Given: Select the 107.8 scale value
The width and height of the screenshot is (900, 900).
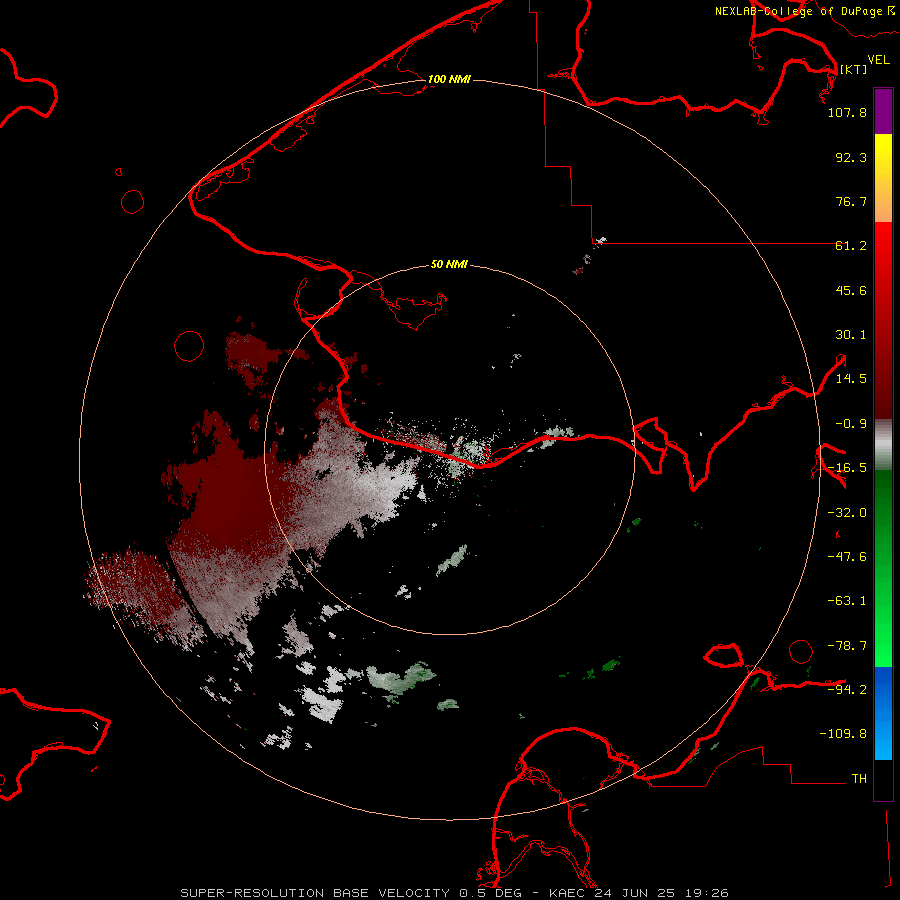Looking at the screenshot, I should [x=847, y=112].
